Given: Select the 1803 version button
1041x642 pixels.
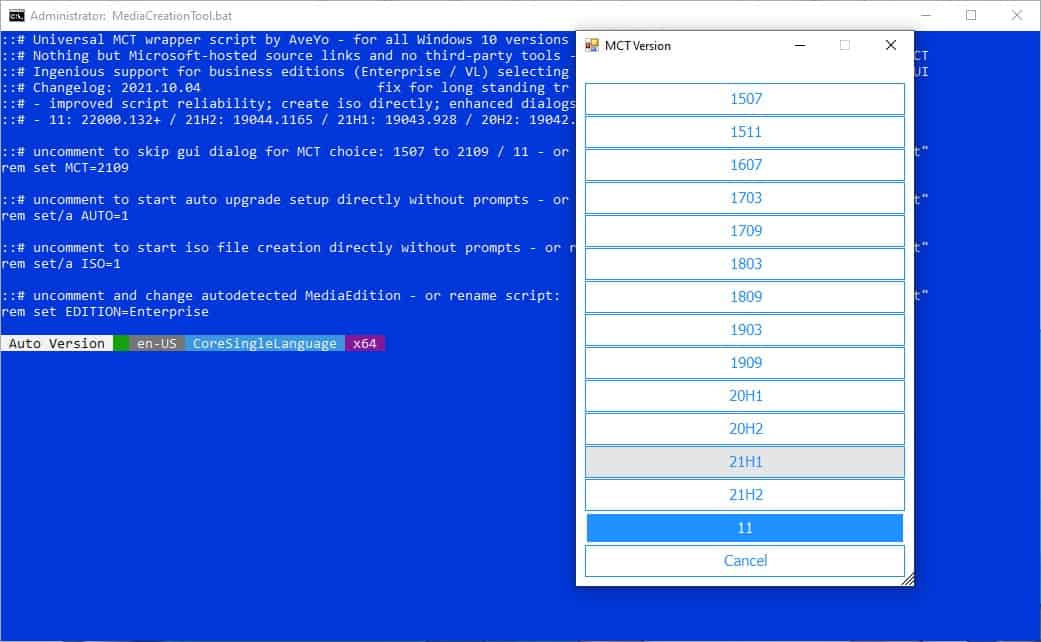Looking at the screenshot, I should coord(744,264).
